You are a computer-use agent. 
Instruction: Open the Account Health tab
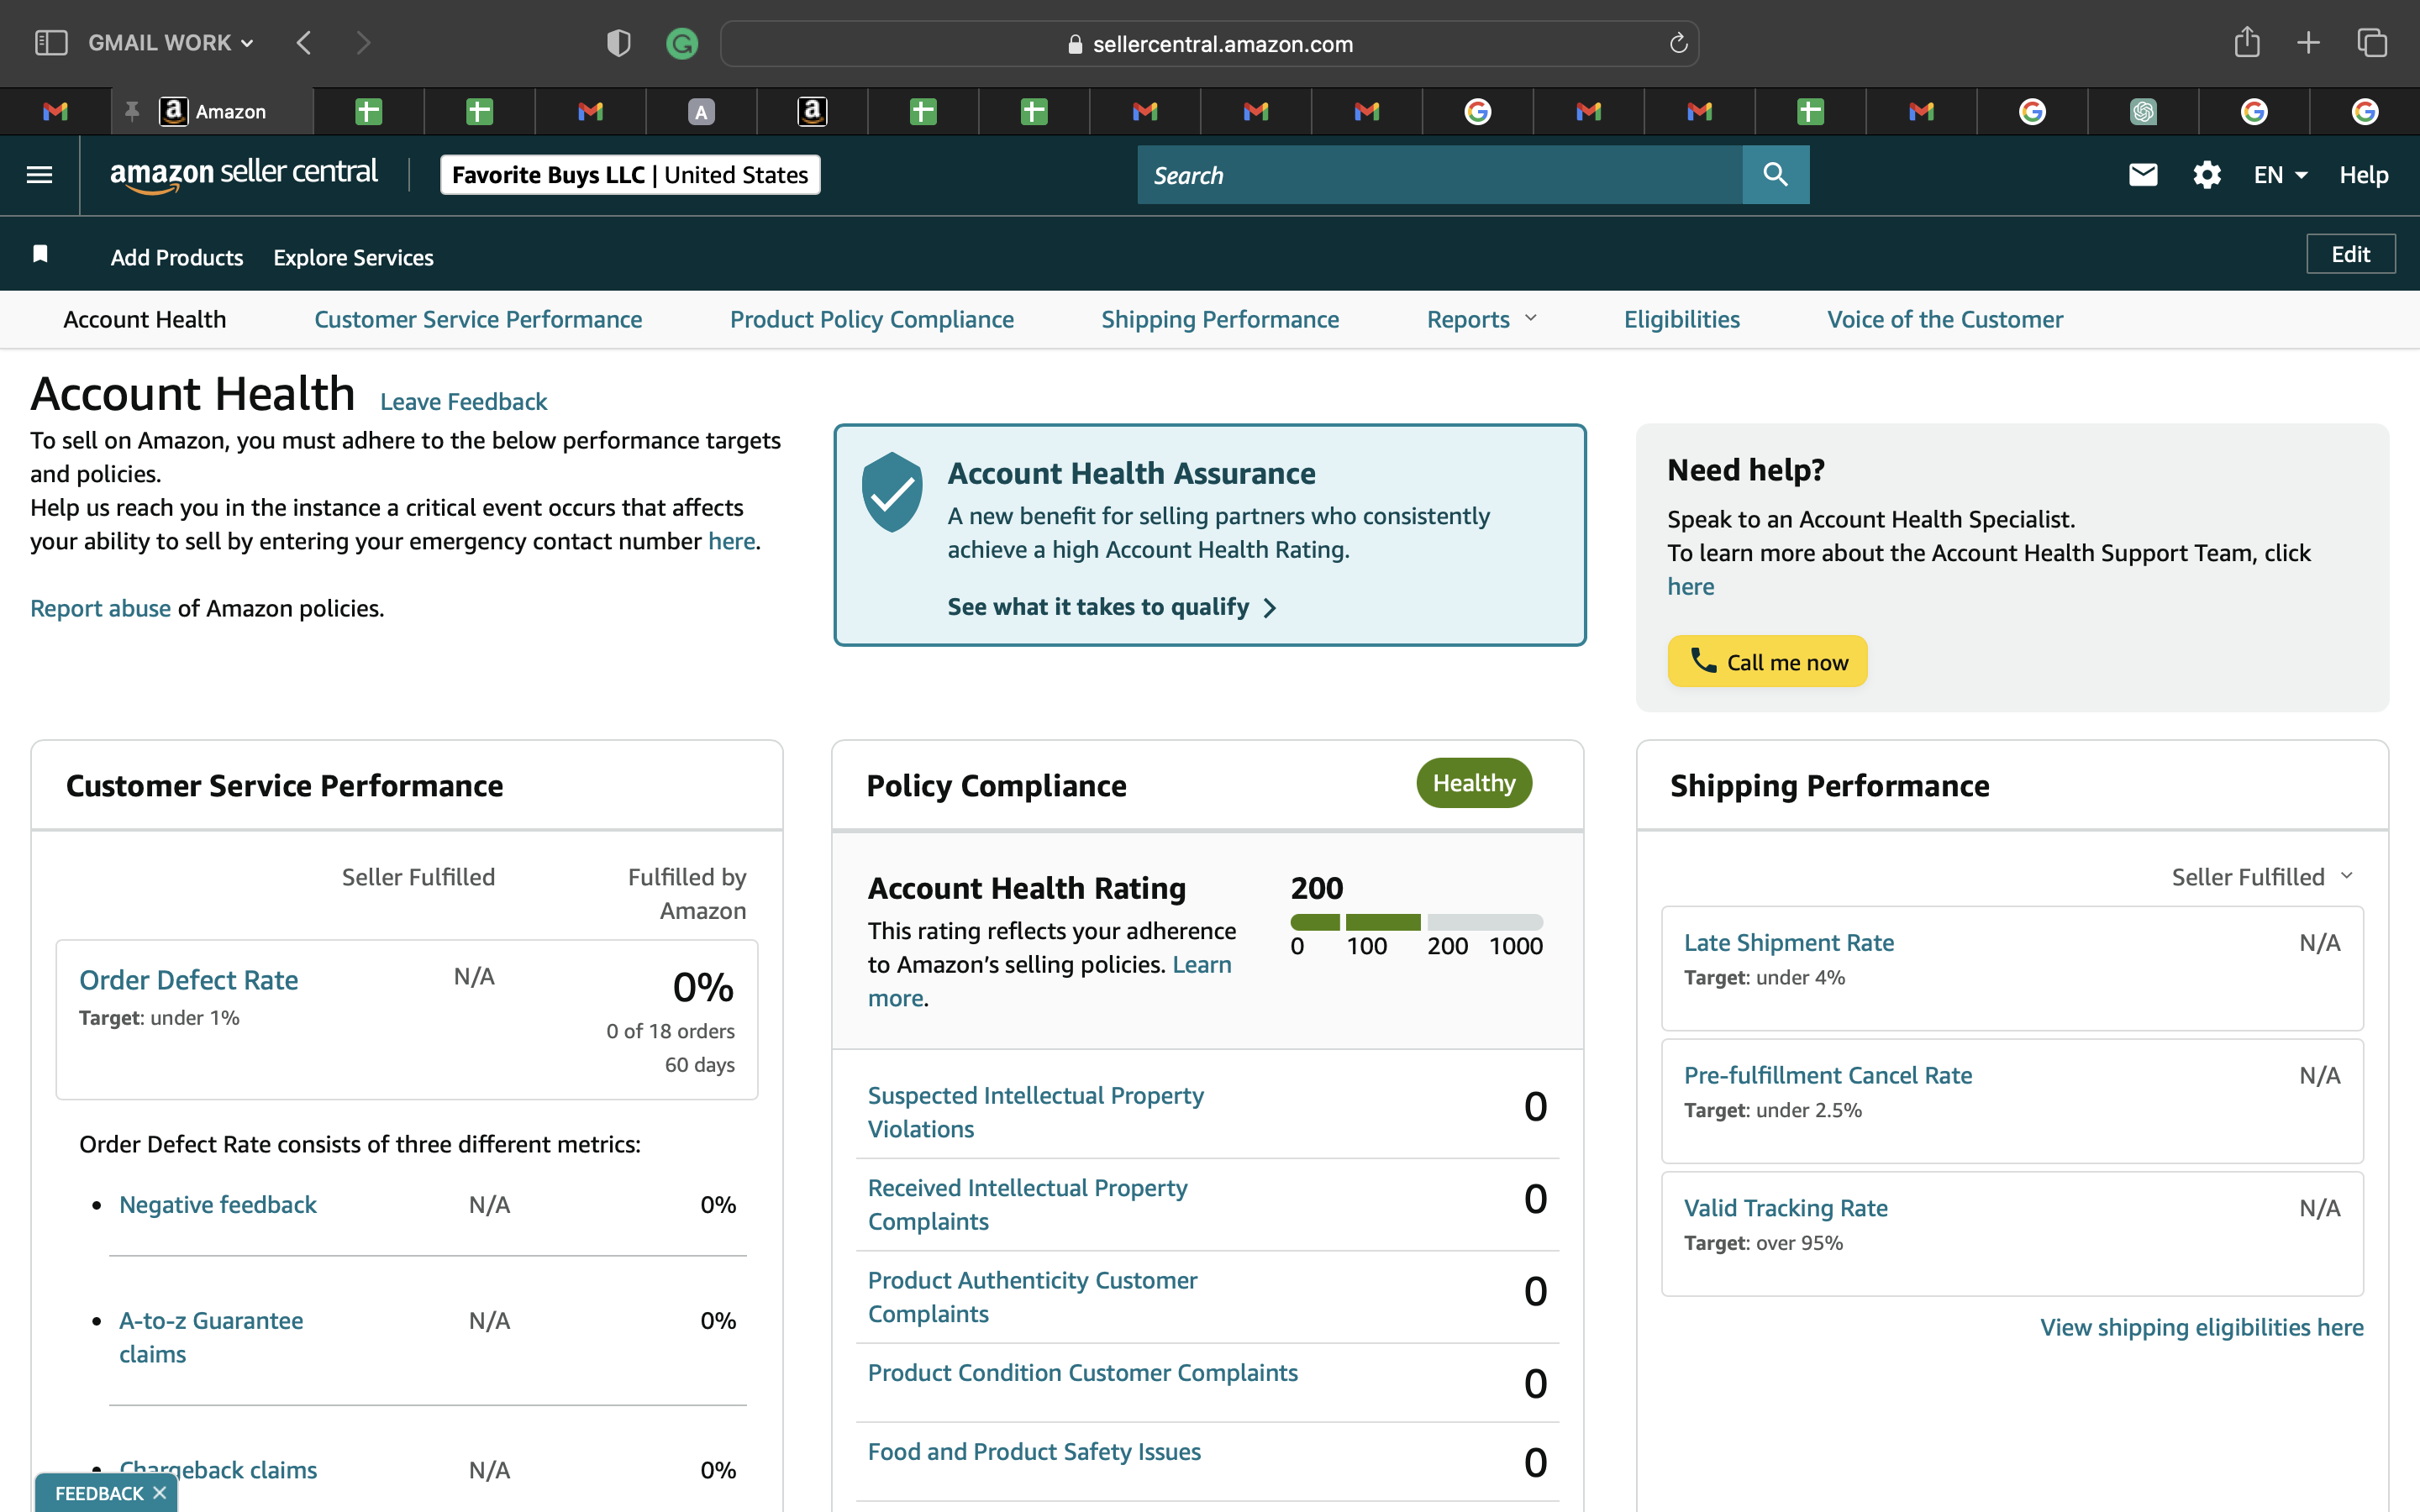145,319
